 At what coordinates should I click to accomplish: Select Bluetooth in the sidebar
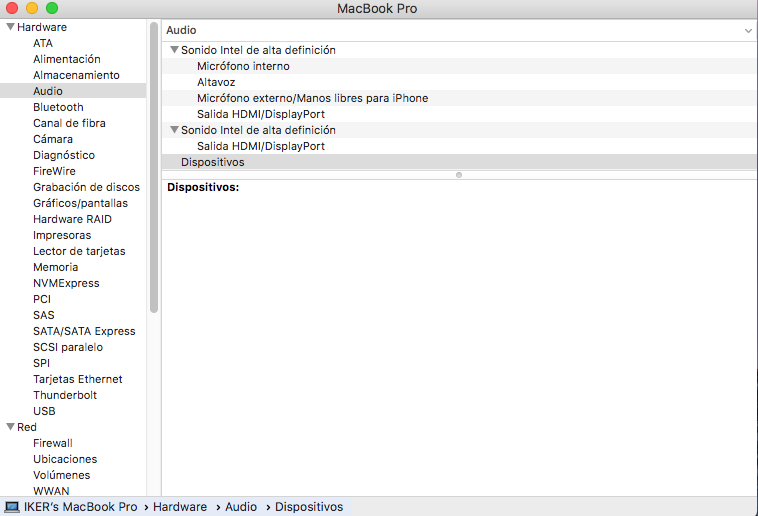pyautogui.click(x=58, y=107)
